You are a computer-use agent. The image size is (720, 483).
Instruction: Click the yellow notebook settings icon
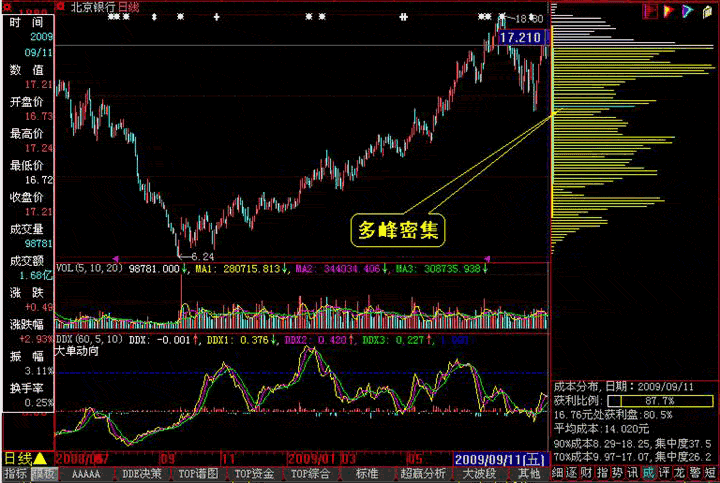(707, 11)
